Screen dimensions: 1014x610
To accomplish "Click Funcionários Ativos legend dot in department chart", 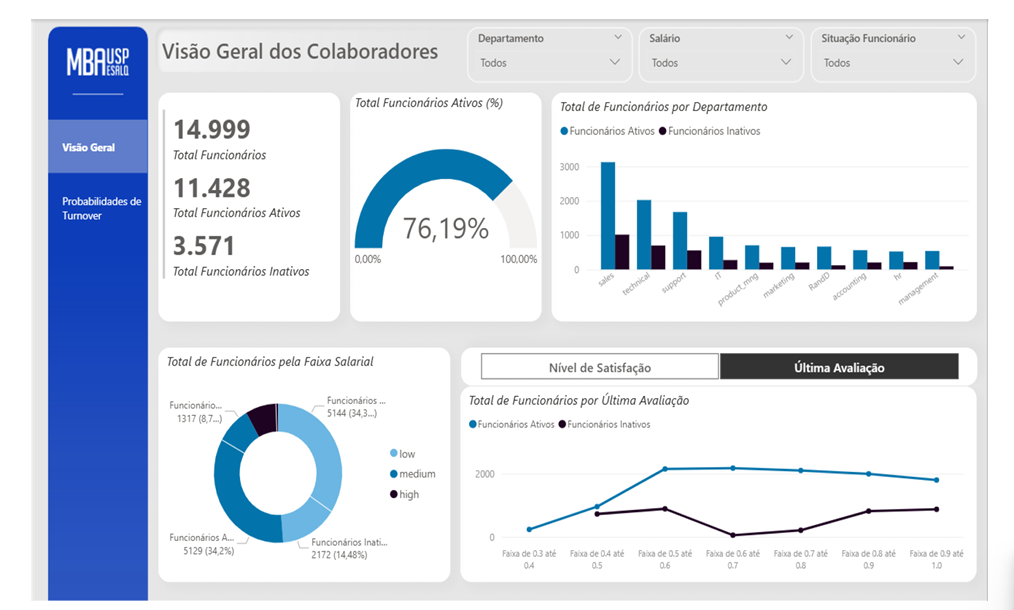I will 564,131.
